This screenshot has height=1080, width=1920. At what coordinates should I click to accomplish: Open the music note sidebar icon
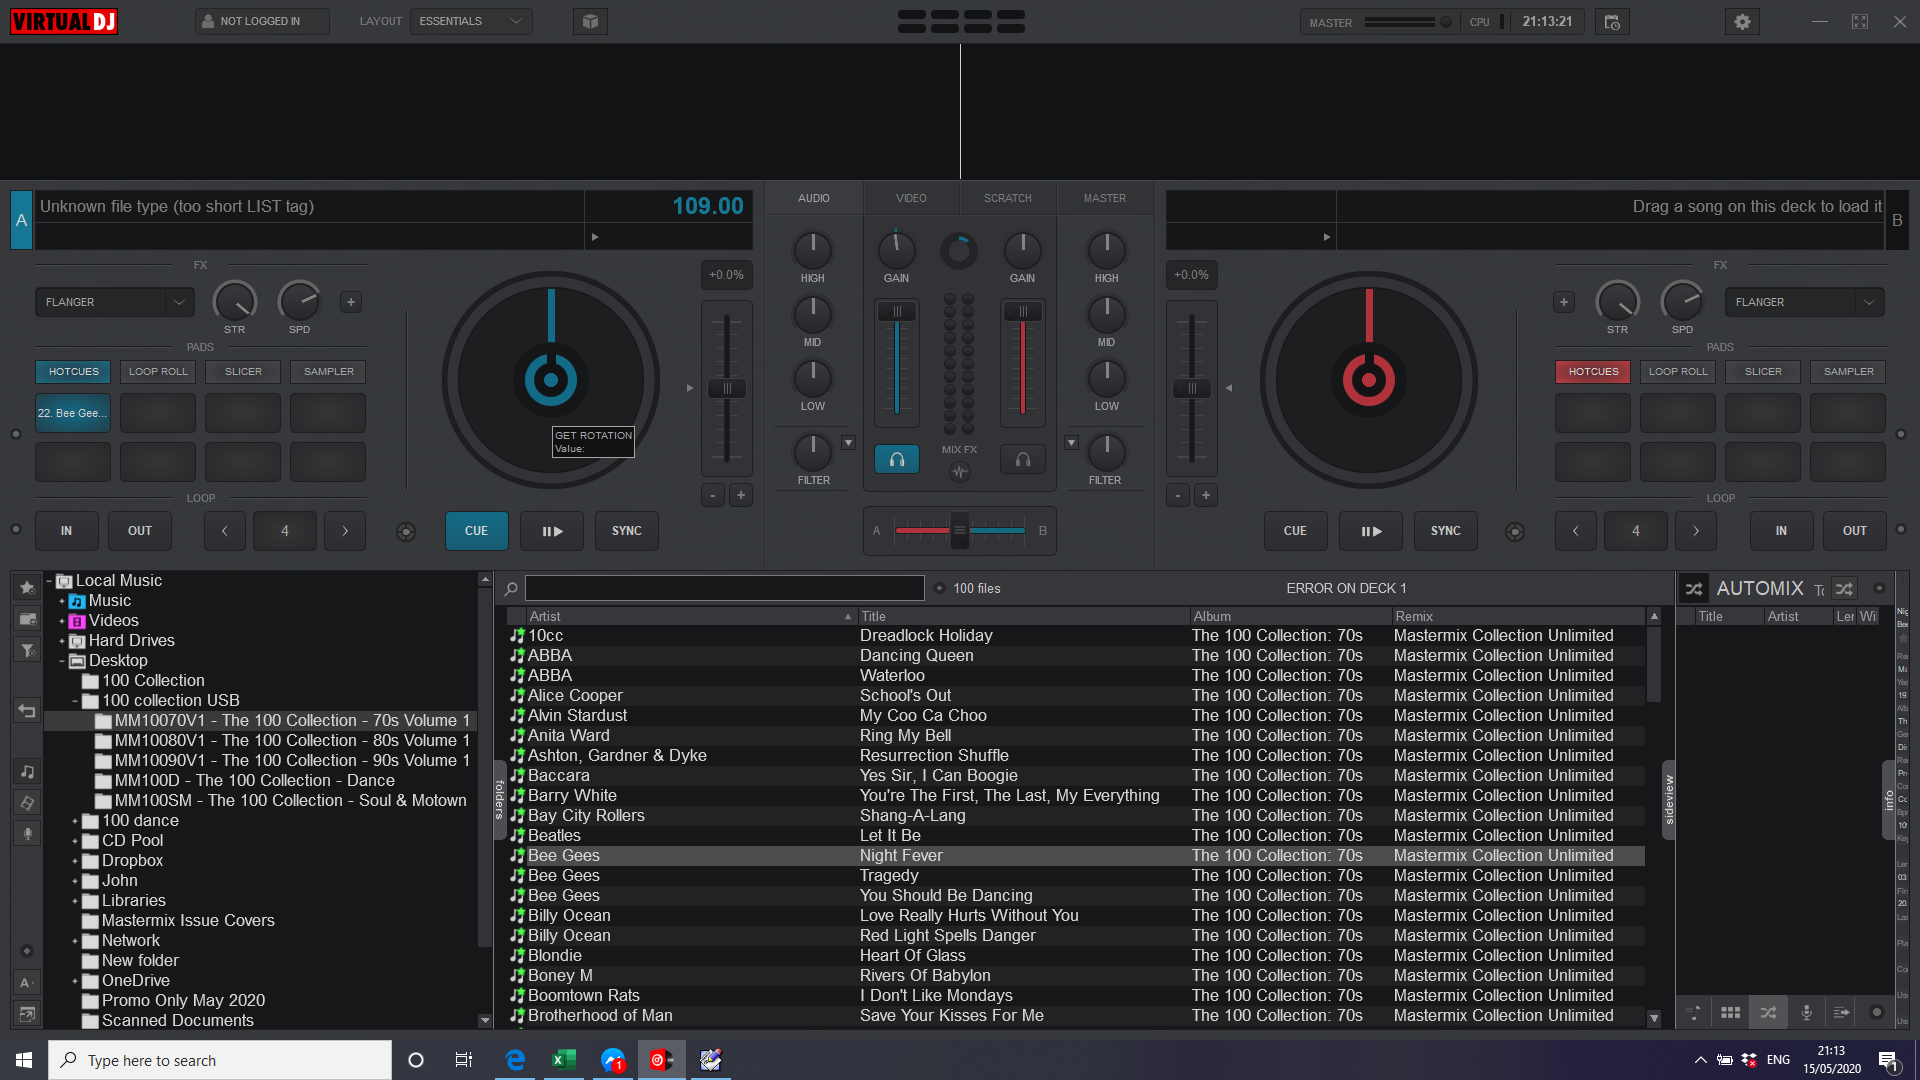(27, 771)
